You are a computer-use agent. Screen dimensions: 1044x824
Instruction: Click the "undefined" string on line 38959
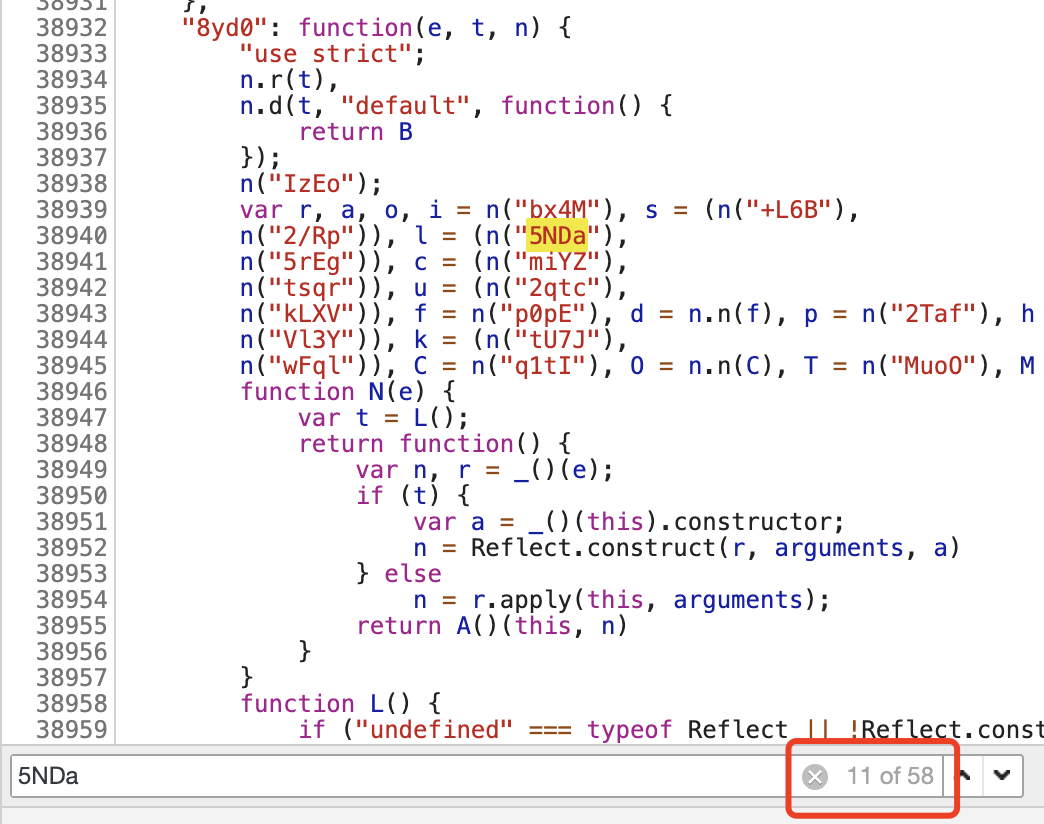[x=434, y=729]
